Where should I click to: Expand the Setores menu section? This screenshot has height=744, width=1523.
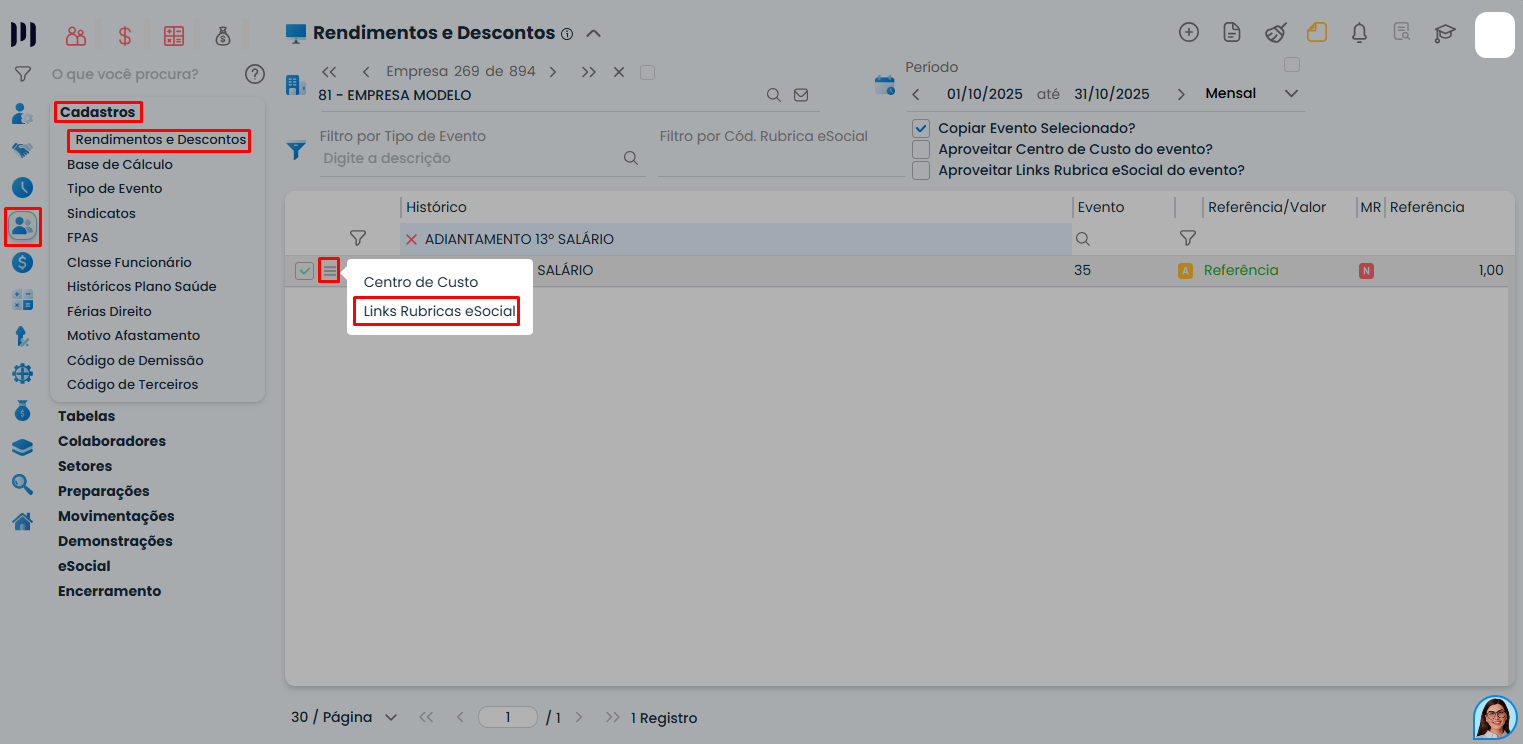click(x=85, y=466)
